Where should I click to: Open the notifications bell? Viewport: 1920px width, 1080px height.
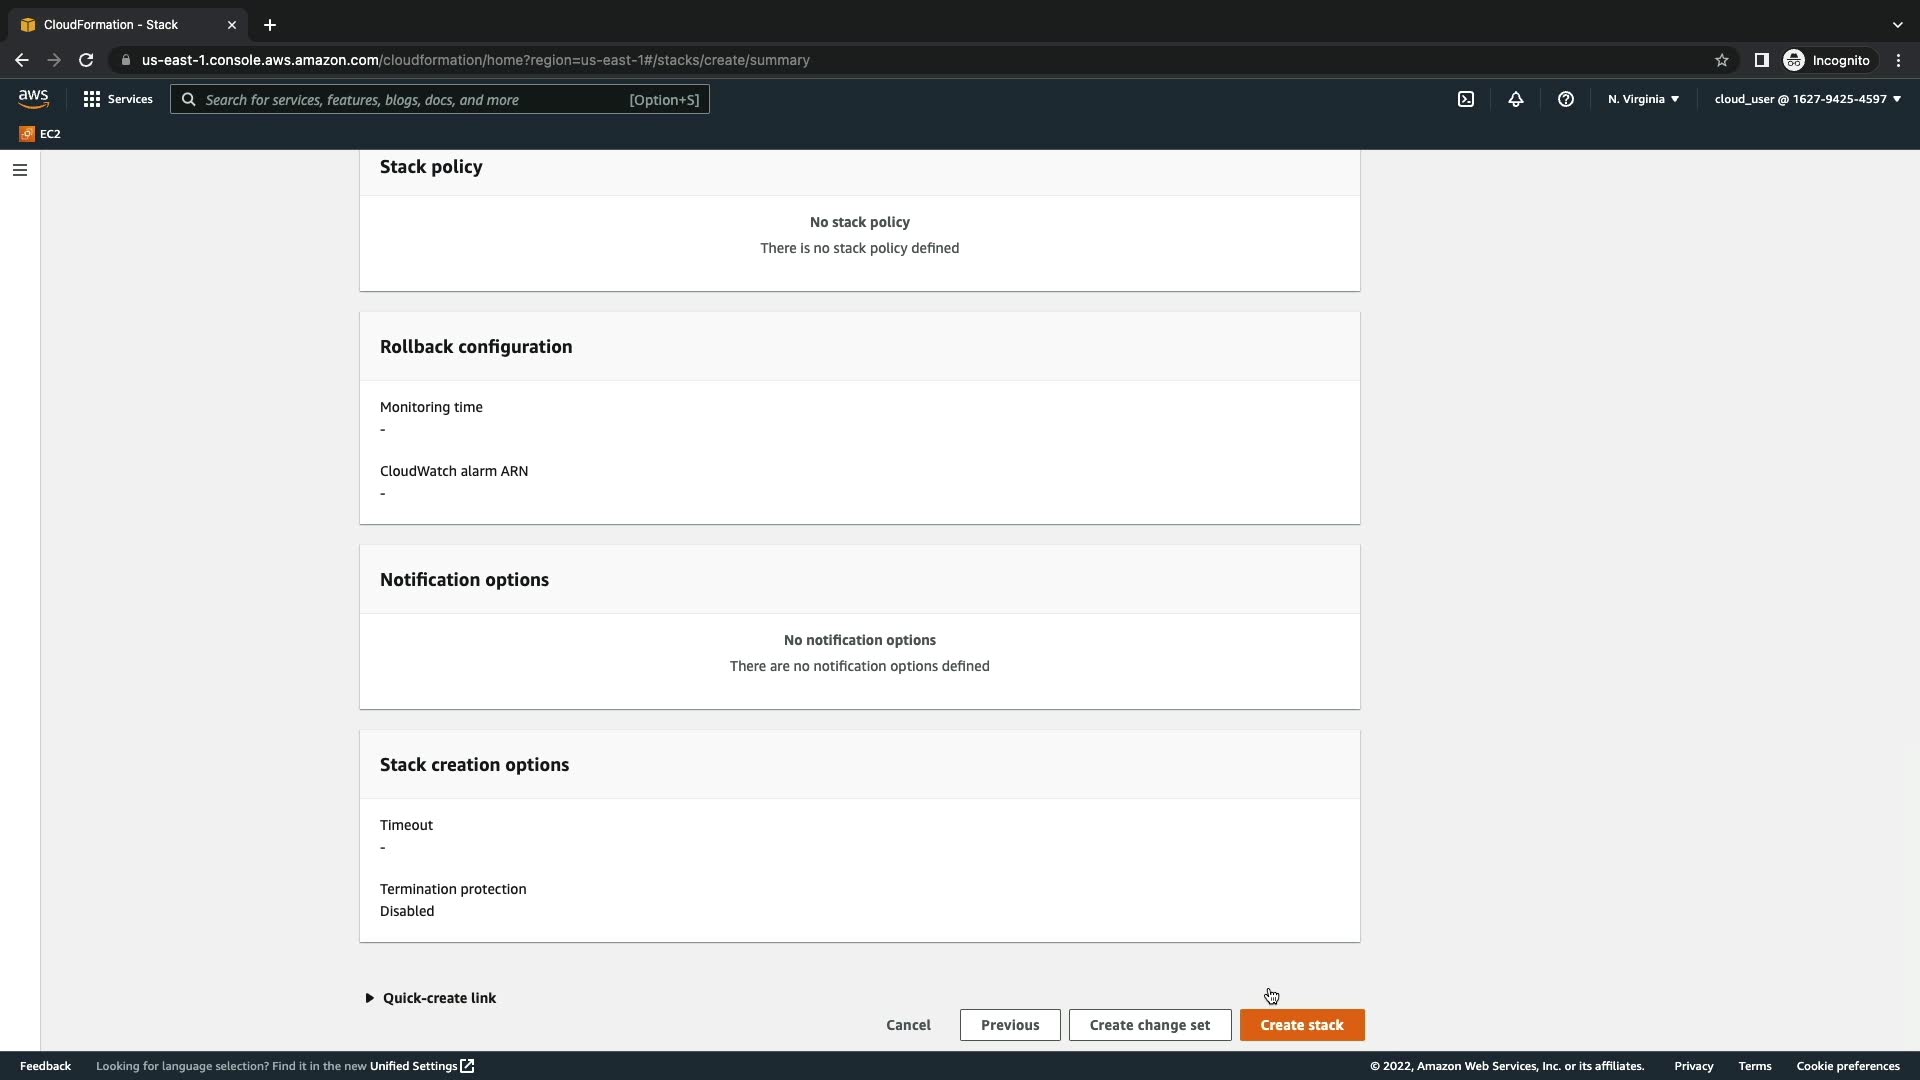click(x=1516, y=99)
